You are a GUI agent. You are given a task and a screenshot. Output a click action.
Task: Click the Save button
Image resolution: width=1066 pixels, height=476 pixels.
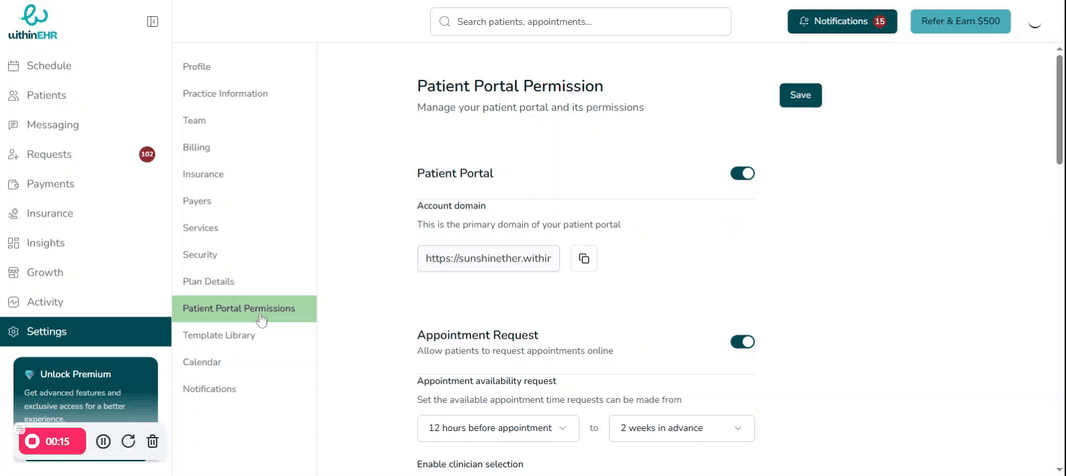(800, 95)
